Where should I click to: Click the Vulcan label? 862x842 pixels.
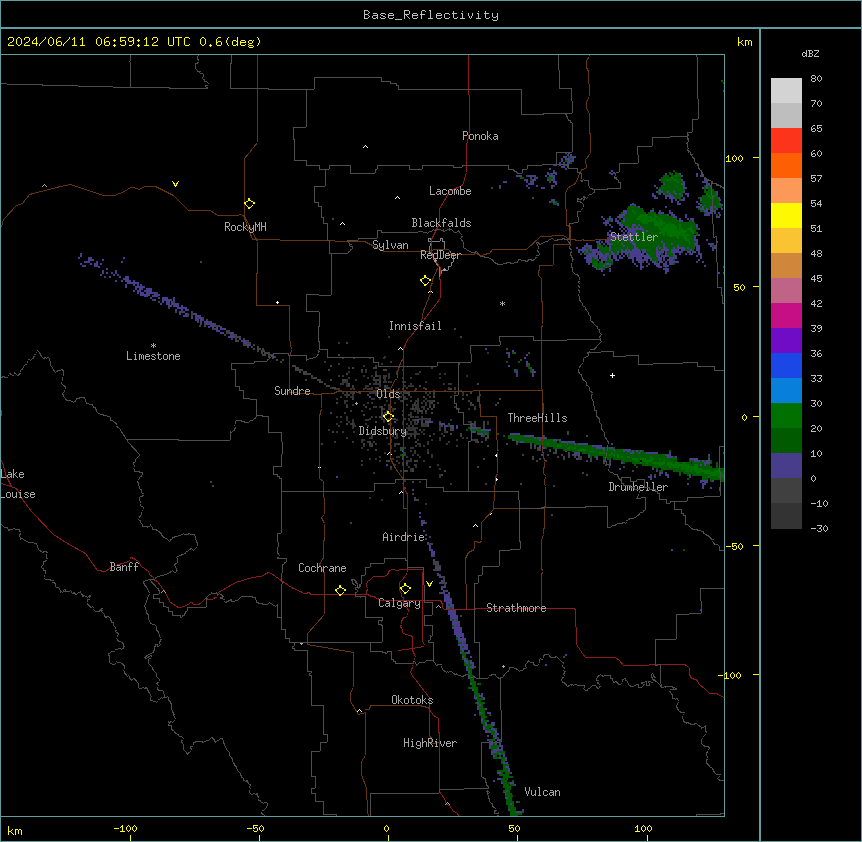pos(543,792)
